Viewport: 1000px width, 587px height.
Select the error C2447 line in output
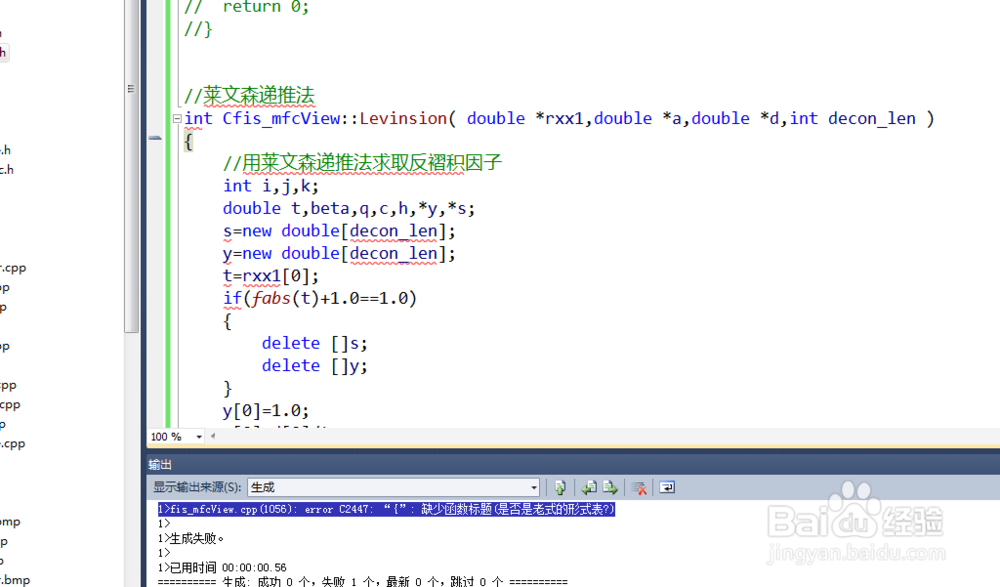(x=386, y=509)
